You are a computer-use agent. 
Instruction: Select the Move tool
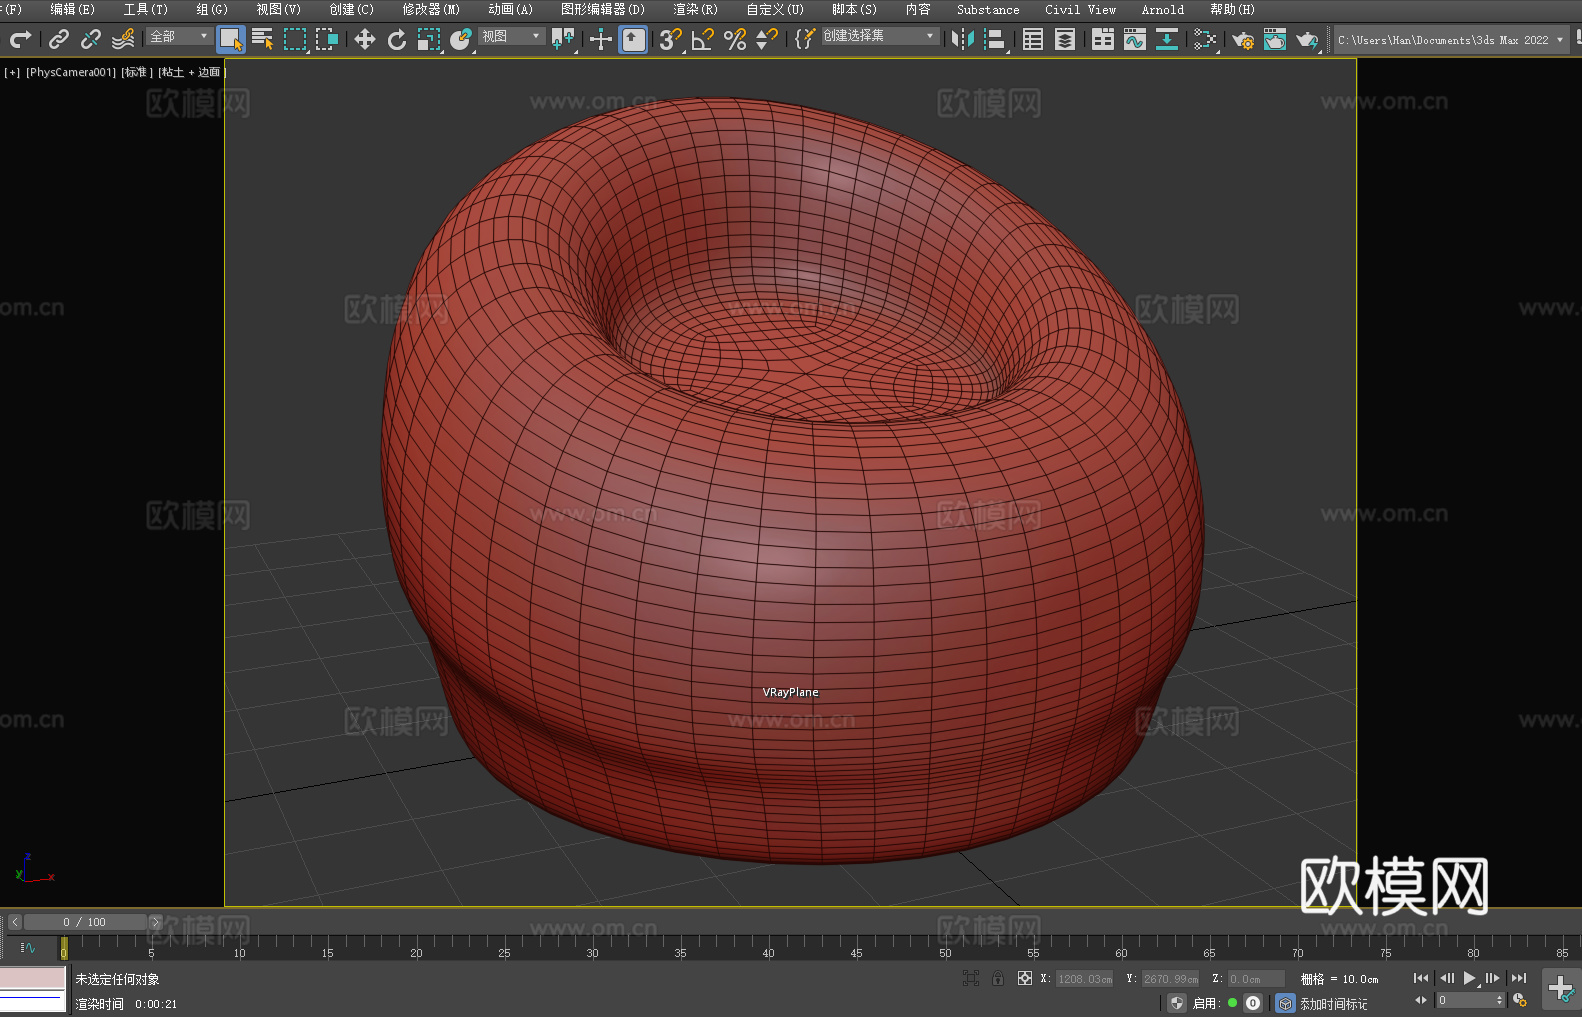[365, 39]
